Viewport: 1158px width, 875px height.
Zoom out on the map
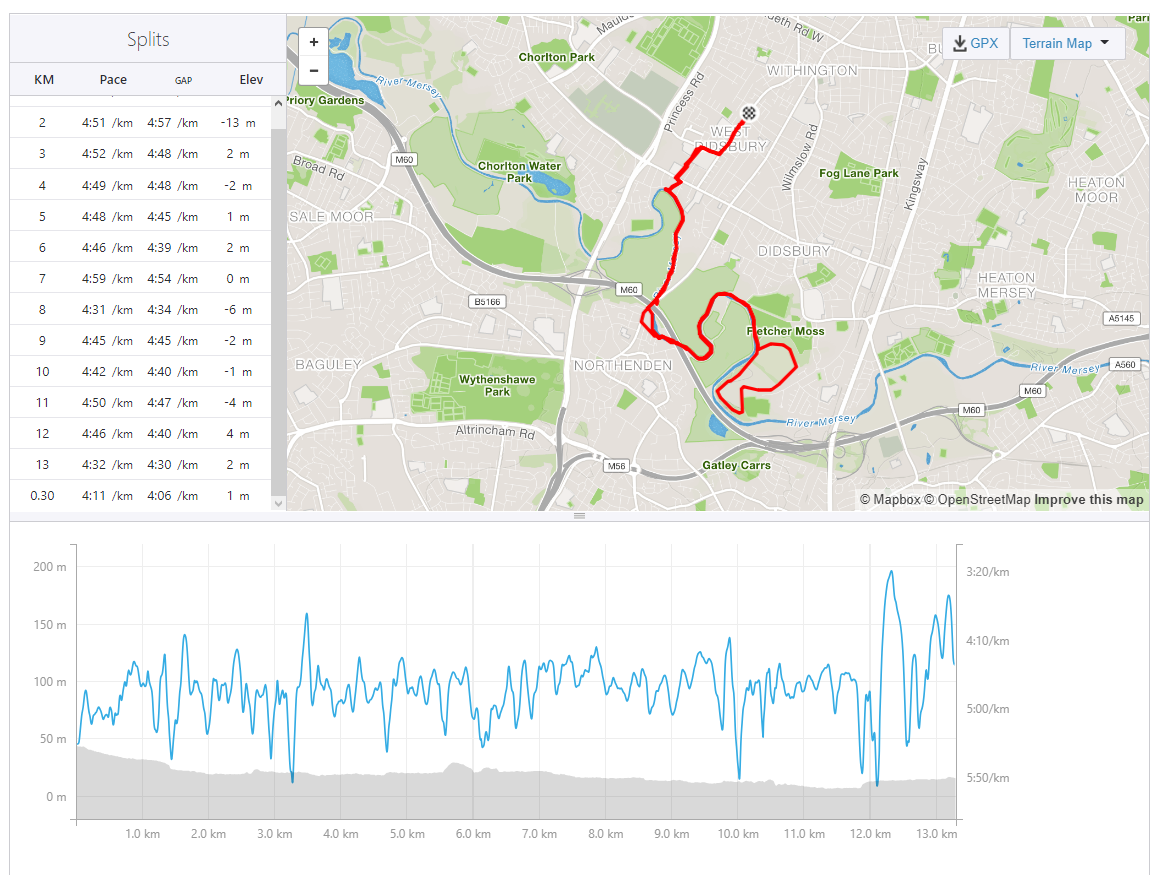[314, 70]
